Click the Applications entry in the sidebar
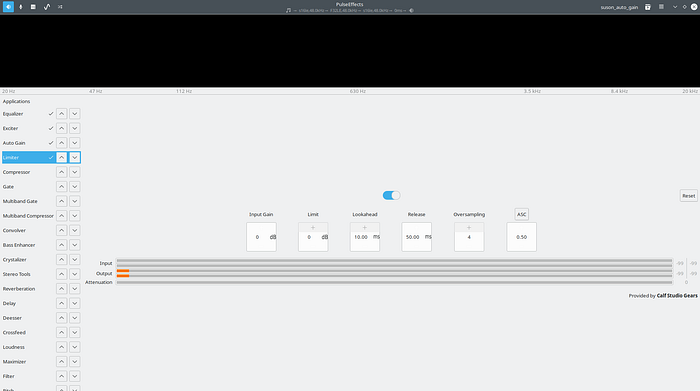Screen dimensions: 700x391 pos(17,101)
